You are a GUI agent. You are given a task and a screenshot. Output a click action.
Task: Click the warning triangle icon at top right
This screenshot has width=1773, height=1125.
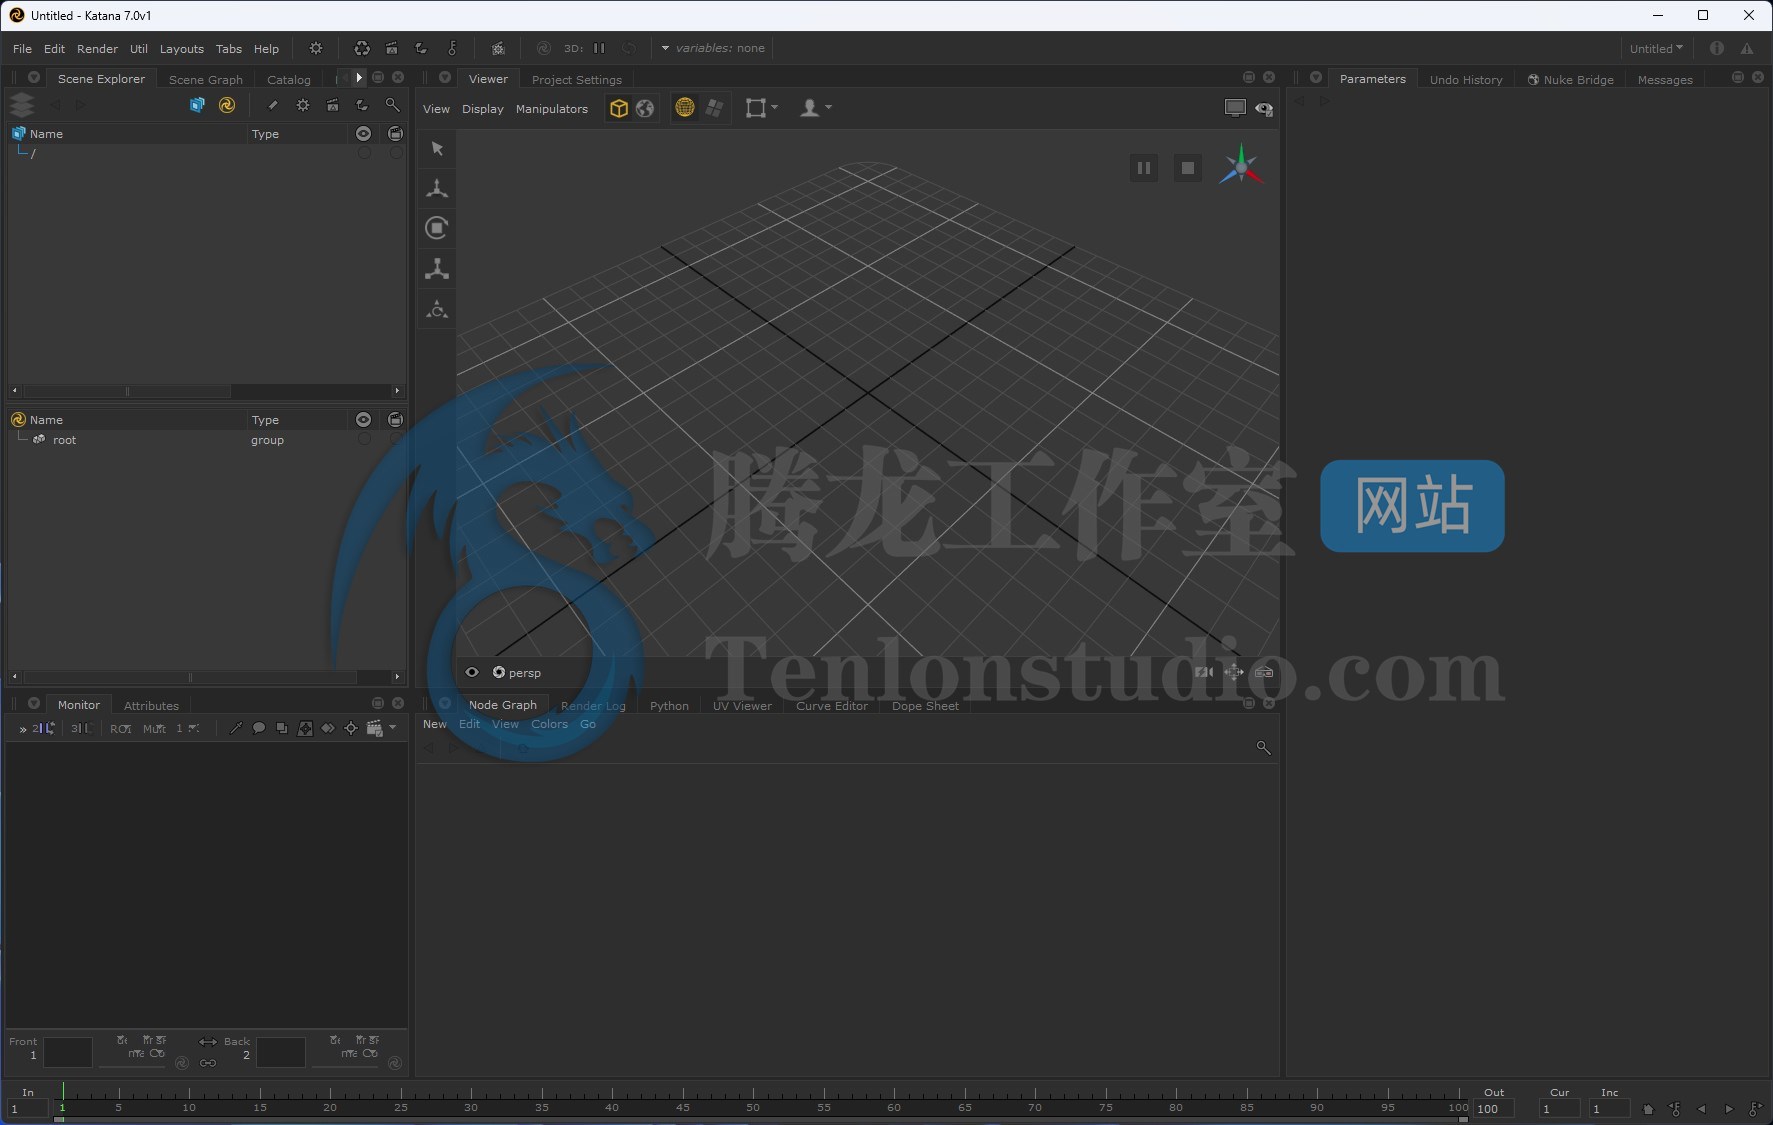(x=1747, y=48)
